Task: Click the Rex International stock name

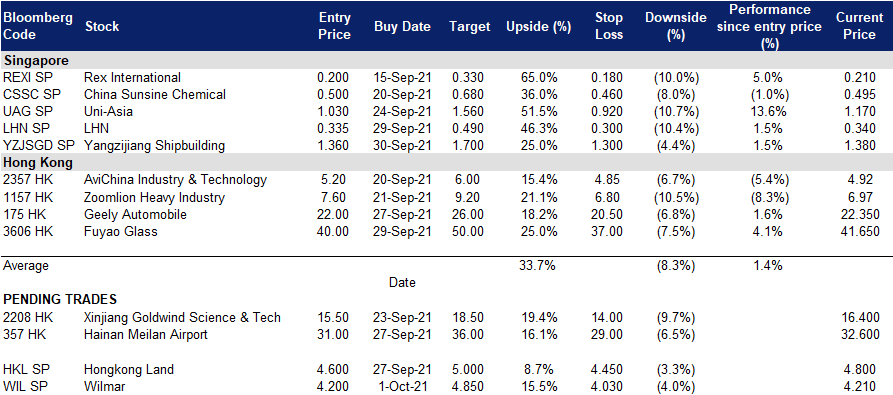Action: tap(132, 77)
